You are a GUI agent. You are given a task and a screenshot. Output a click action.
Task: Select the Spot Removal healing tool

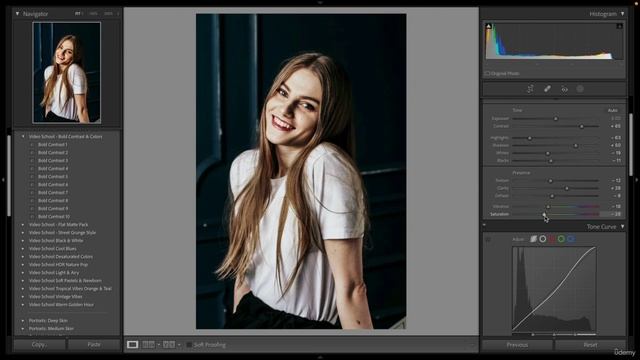tap(547, 89)
